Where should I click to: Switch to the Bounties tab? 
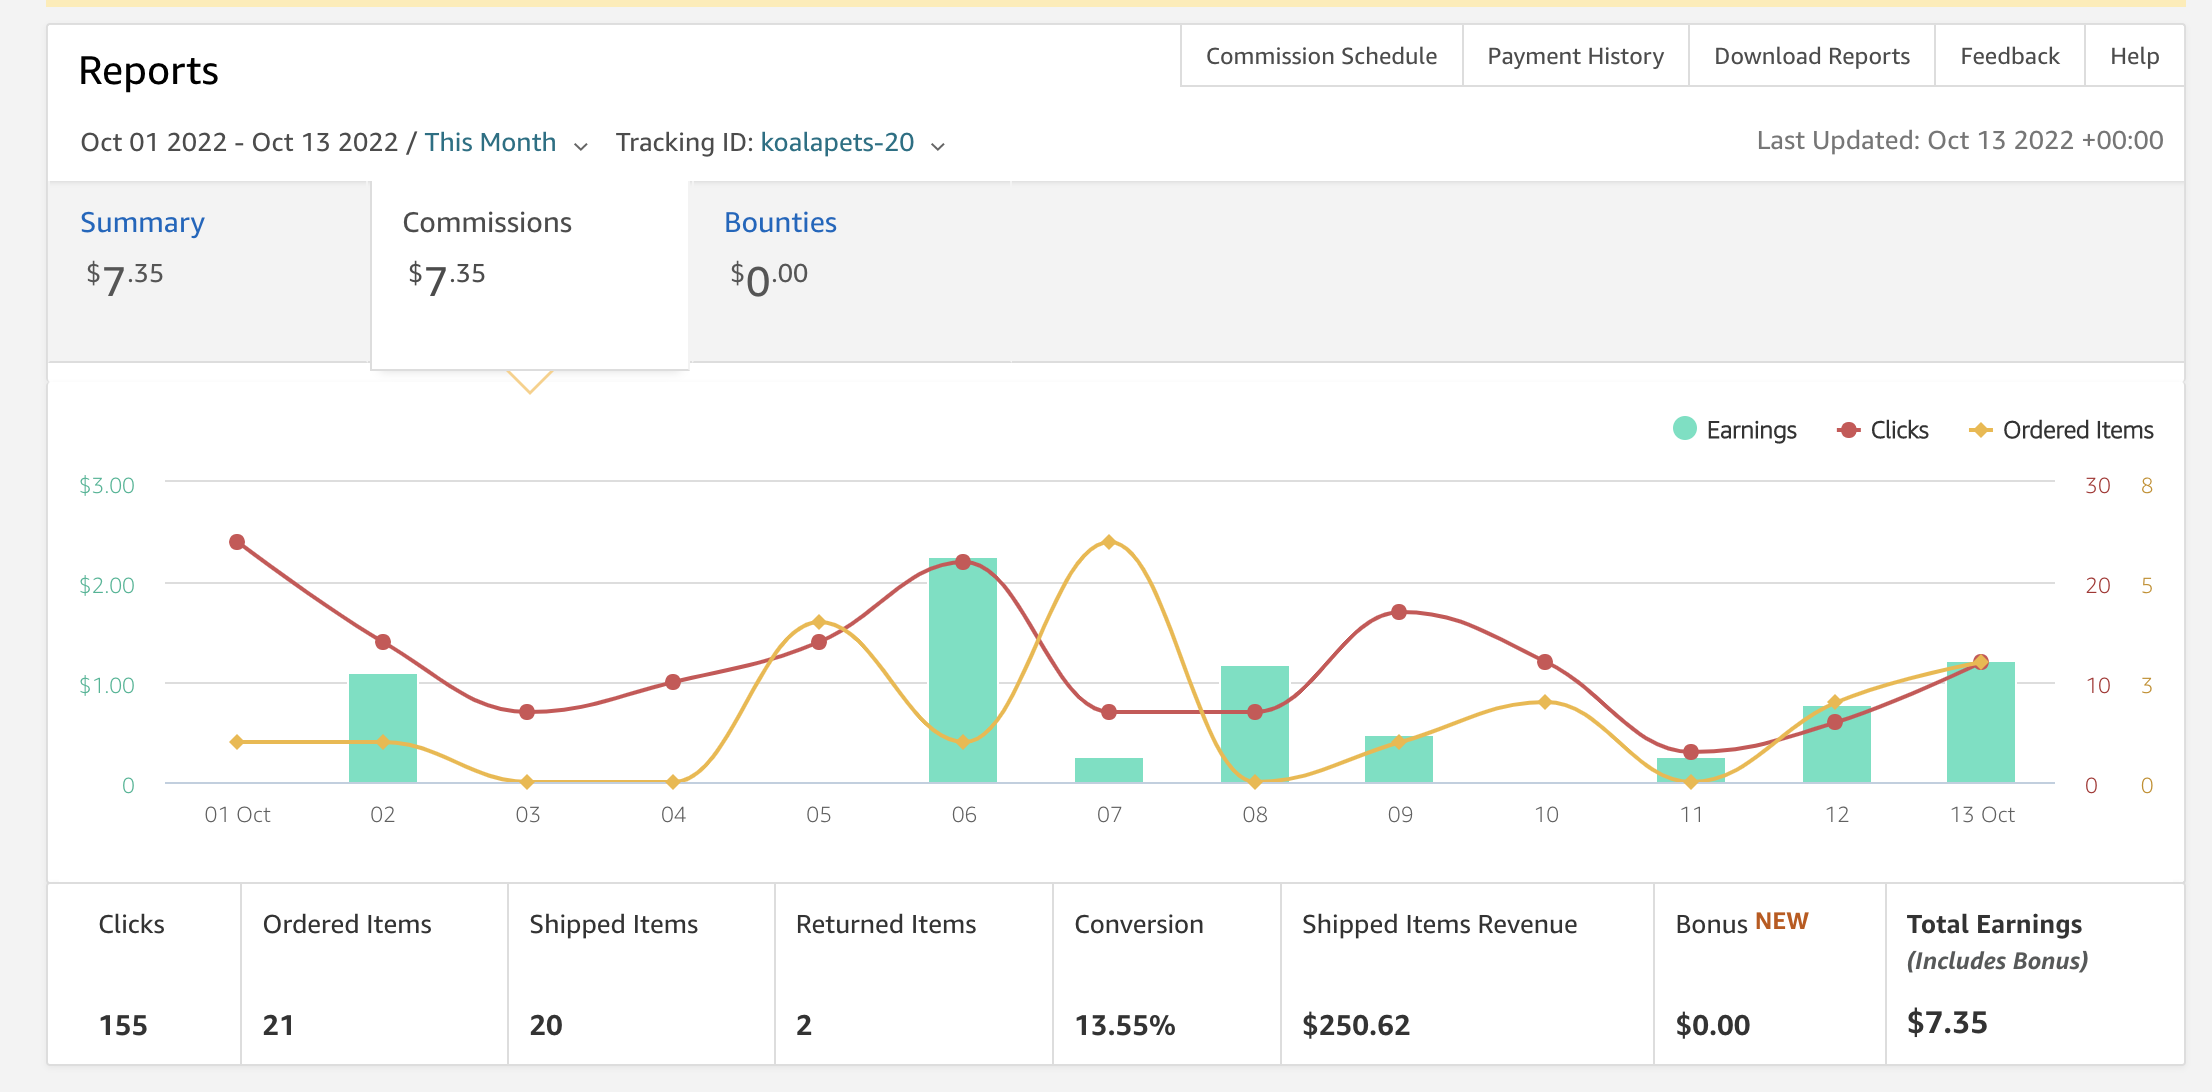point(780,222)
